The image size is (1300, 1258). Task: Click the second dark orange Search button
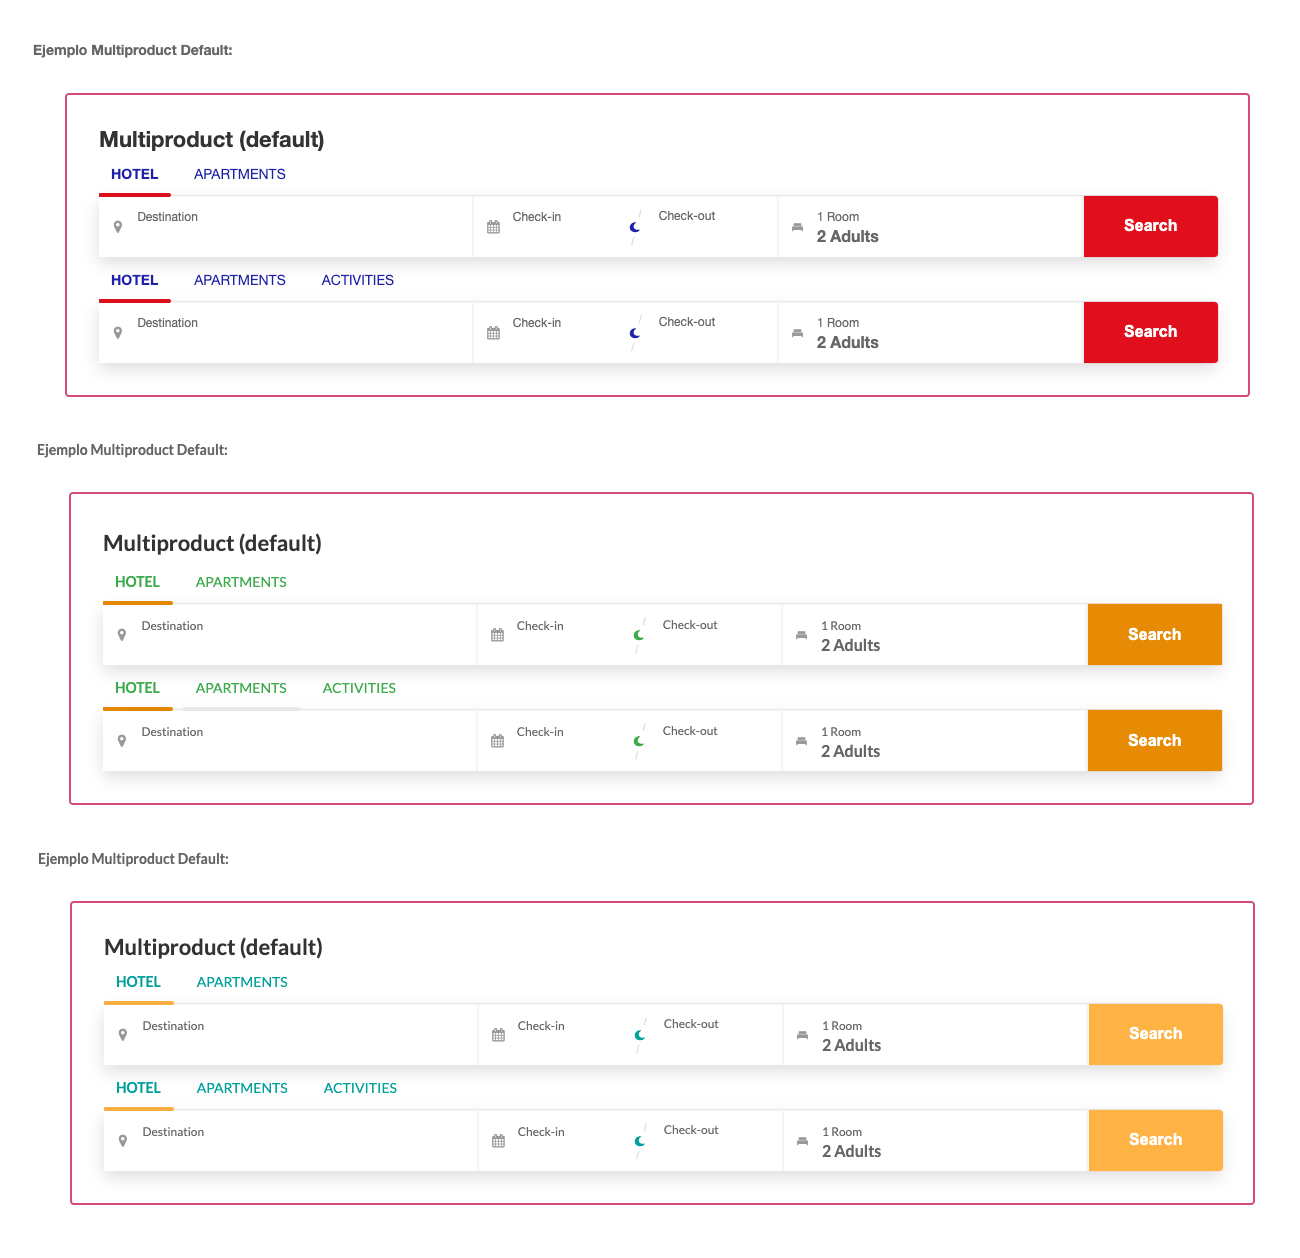coord(1155,741)
